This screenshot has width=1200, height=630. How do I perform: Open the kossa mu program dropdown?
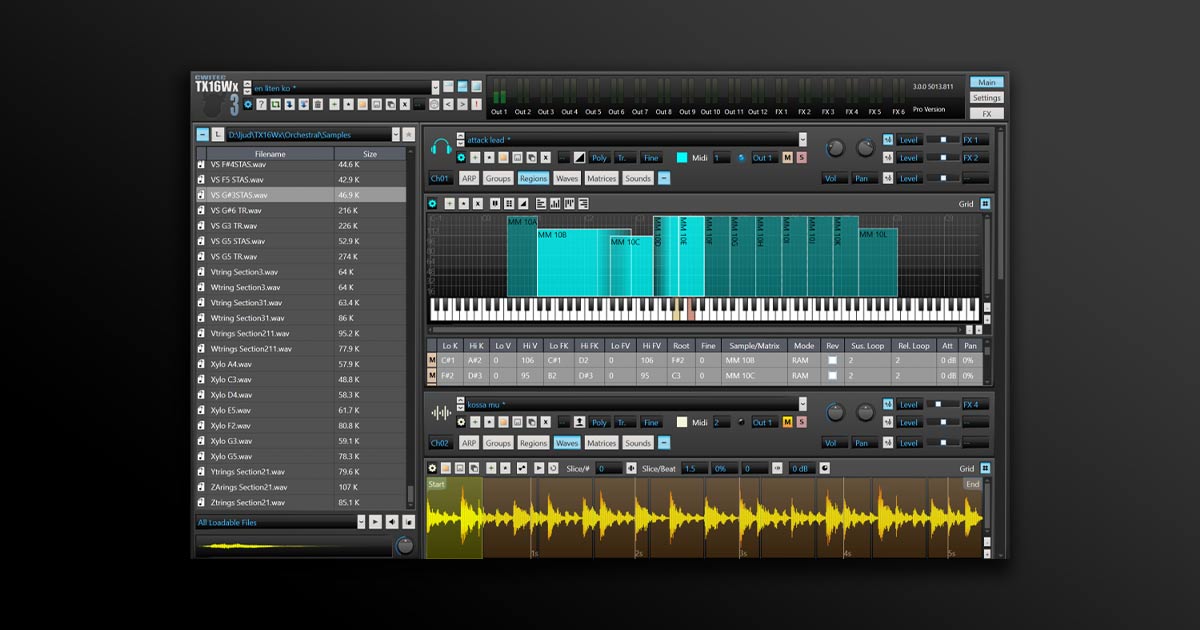802,403
